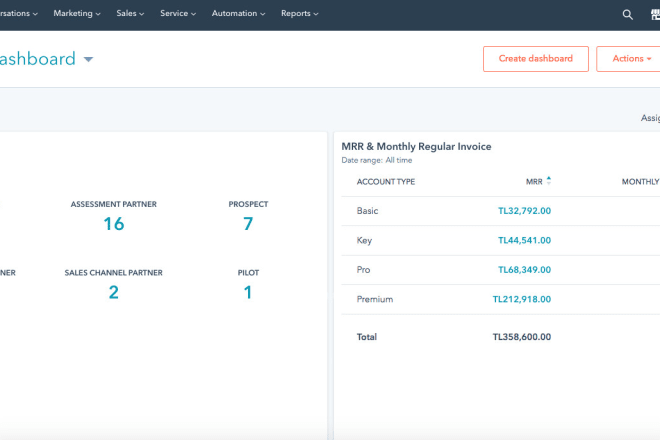This screenshot has width=660, height=440.
Task: Click the PROSPECT label
Action: point(248,204)
